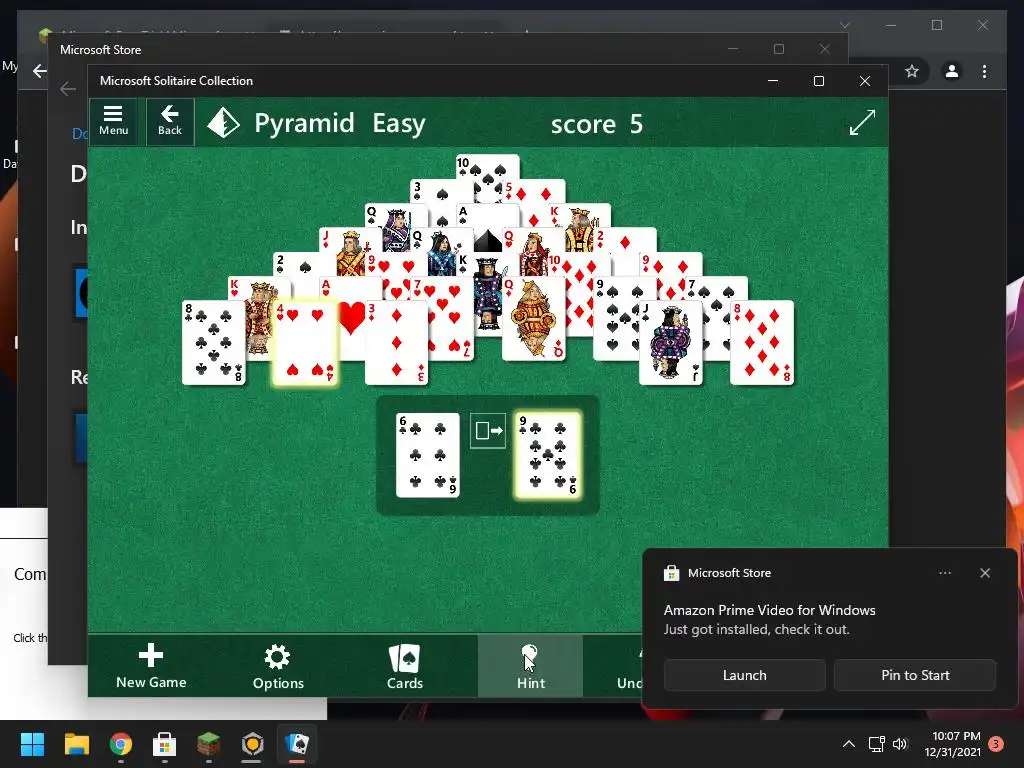Open the Cards deck selection icon
1024x768 pixels.
[405, 667]
